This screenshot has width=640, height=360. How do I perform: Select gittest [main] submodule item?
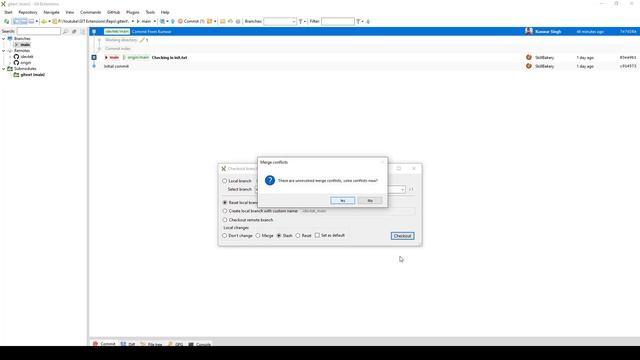pyautogui.click(x=32, y=75)
